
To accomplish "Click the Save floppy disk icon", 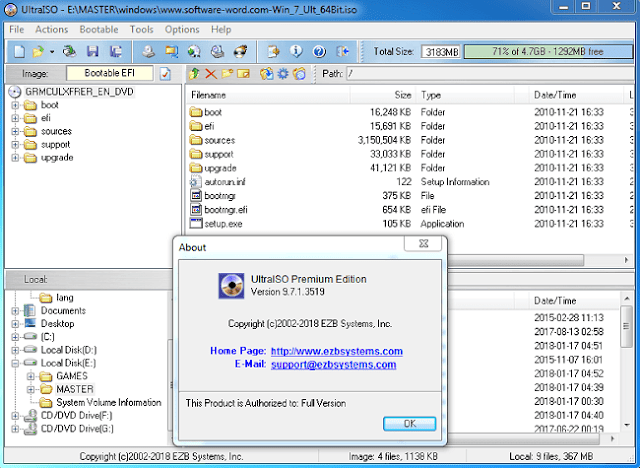I will pos(93,51).
